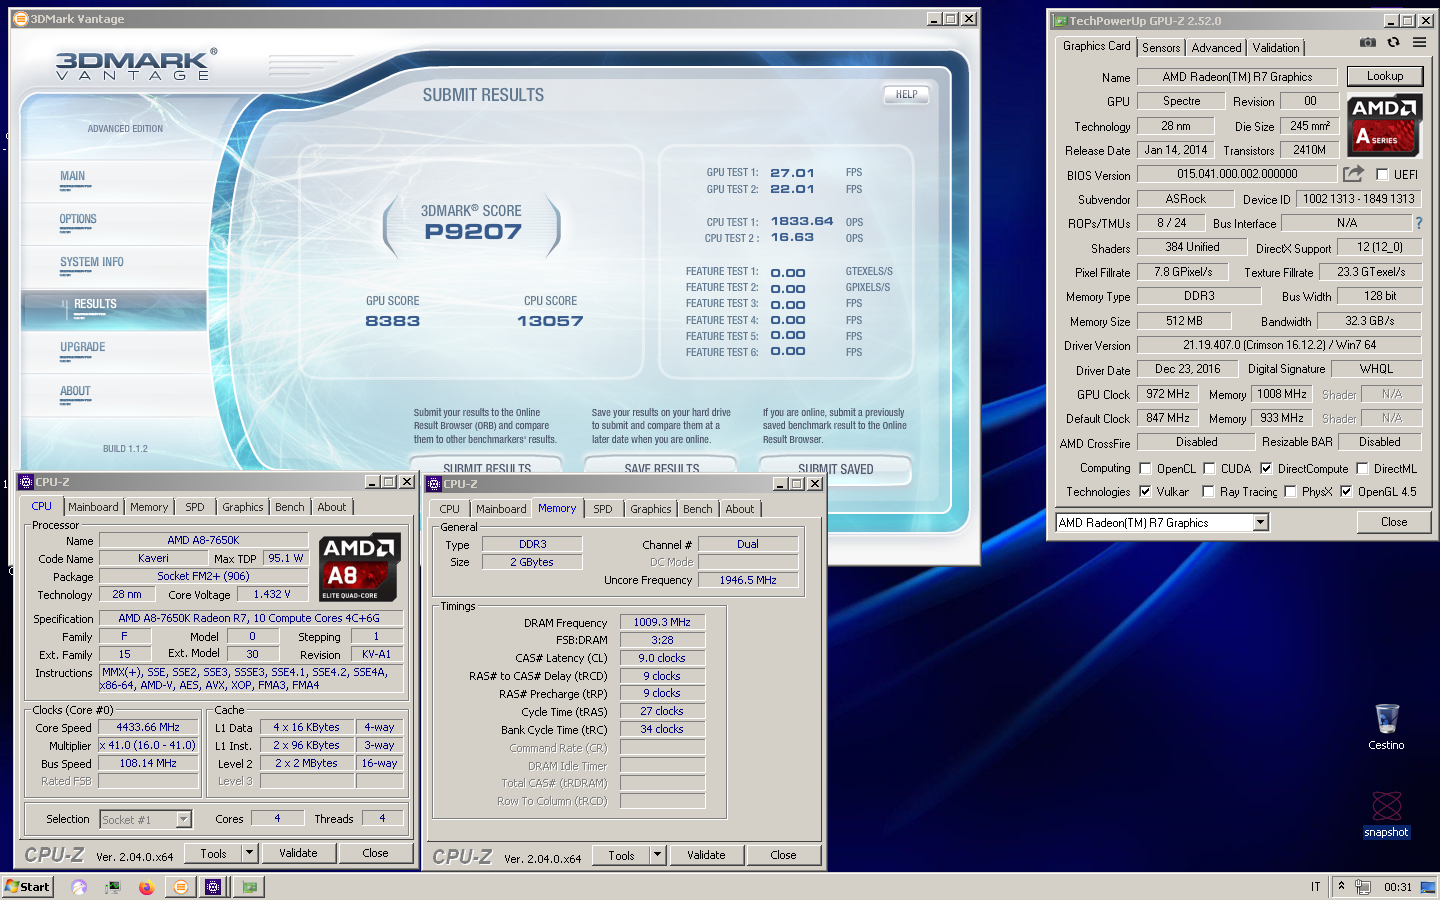Image resolution: width=1440 pixels, height=900 pixels.
Task: Close GPU-Z with the Close button
Action: (x=1394, y=522)
